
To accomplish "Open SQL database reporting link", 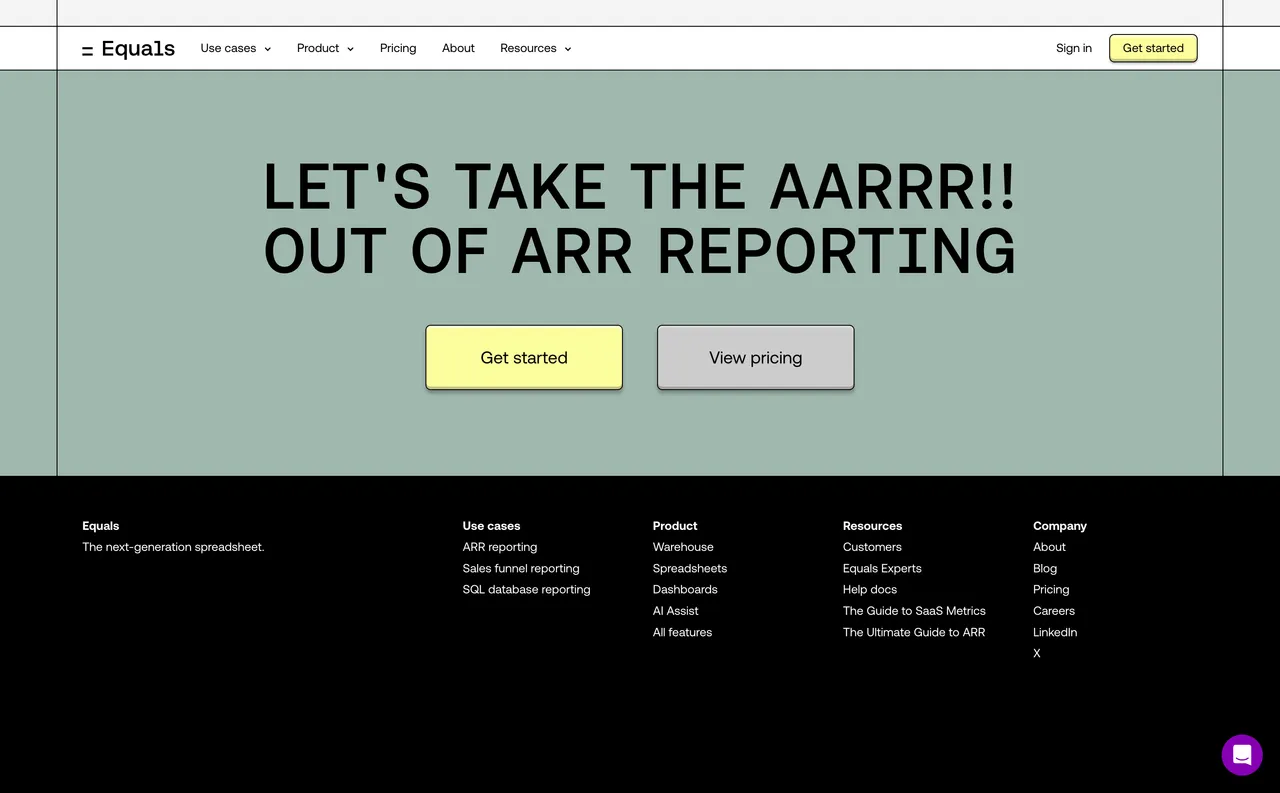I will point(526,589).
